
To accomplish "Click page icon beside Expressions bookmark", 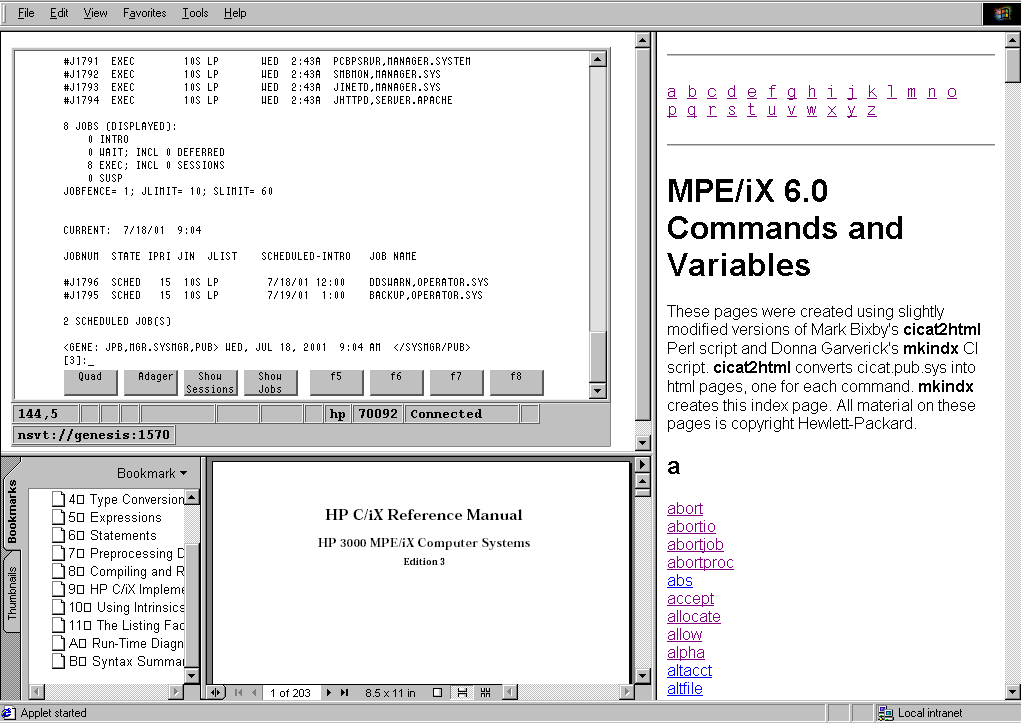I will 59,517.
